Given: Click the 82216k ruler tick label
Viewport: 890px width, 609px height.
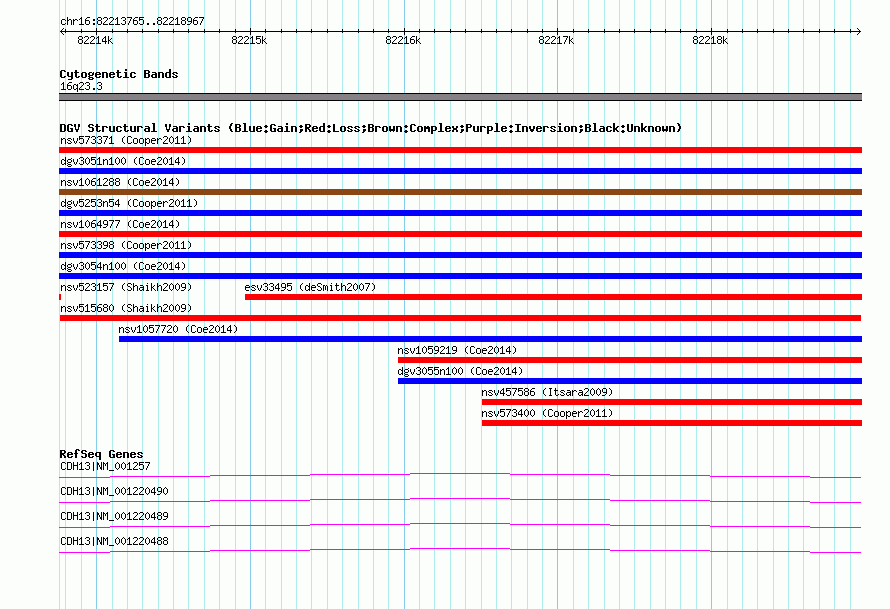Looking at the screenshot, I should (x=403, y=40).
